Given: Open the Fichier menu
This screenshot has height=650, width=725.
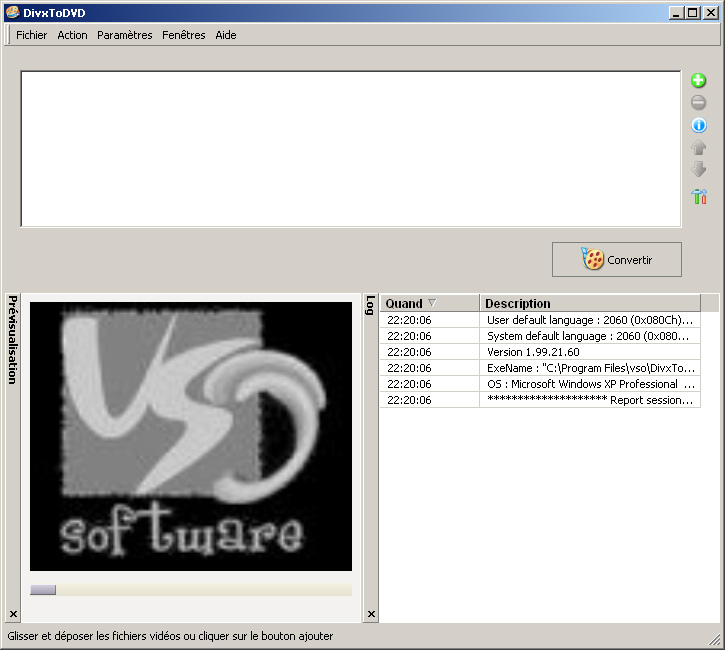Looking at the screenshot, I should (x=31, y=35).
